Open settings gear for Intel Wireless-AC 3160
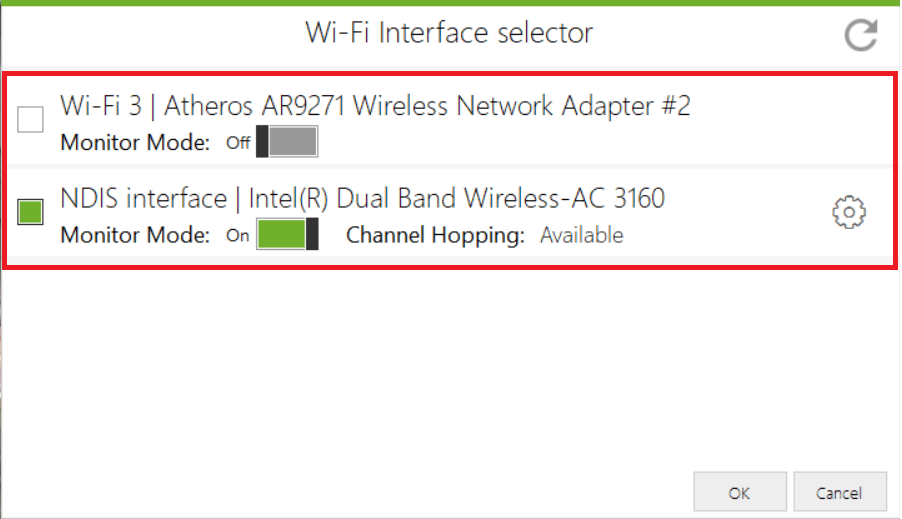 coord(849,212)
